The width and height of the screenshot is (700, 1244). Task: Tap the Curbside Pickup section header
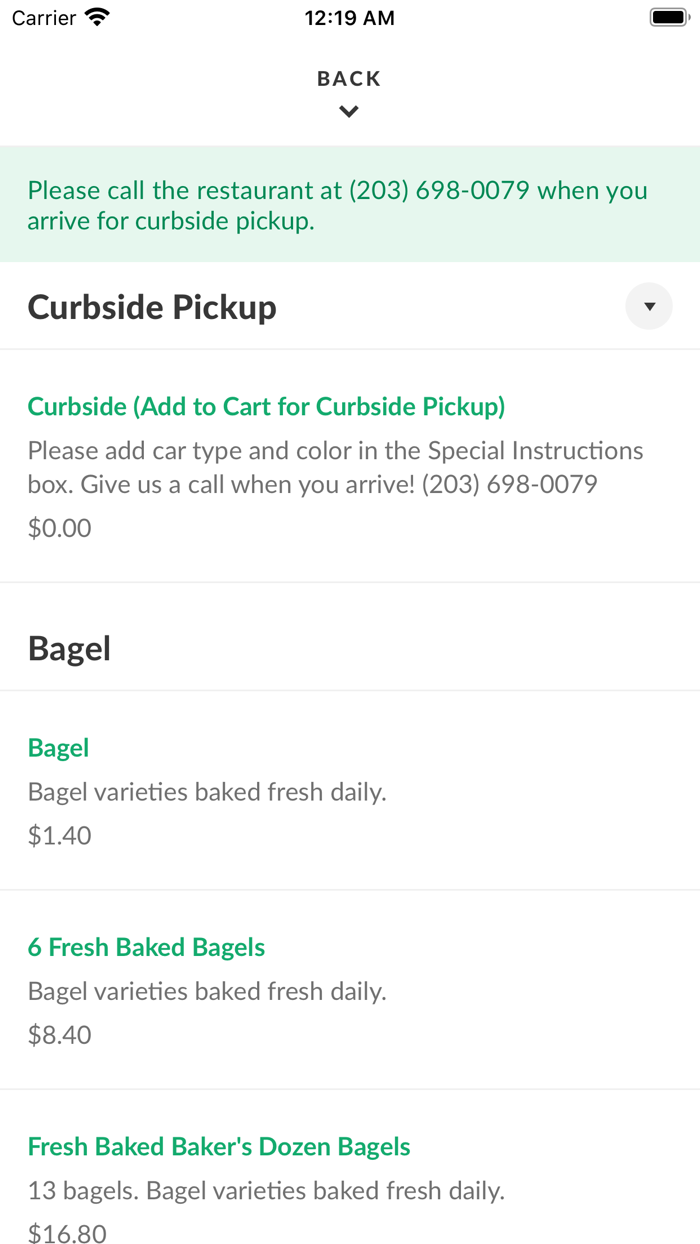(x=151, y=306)
